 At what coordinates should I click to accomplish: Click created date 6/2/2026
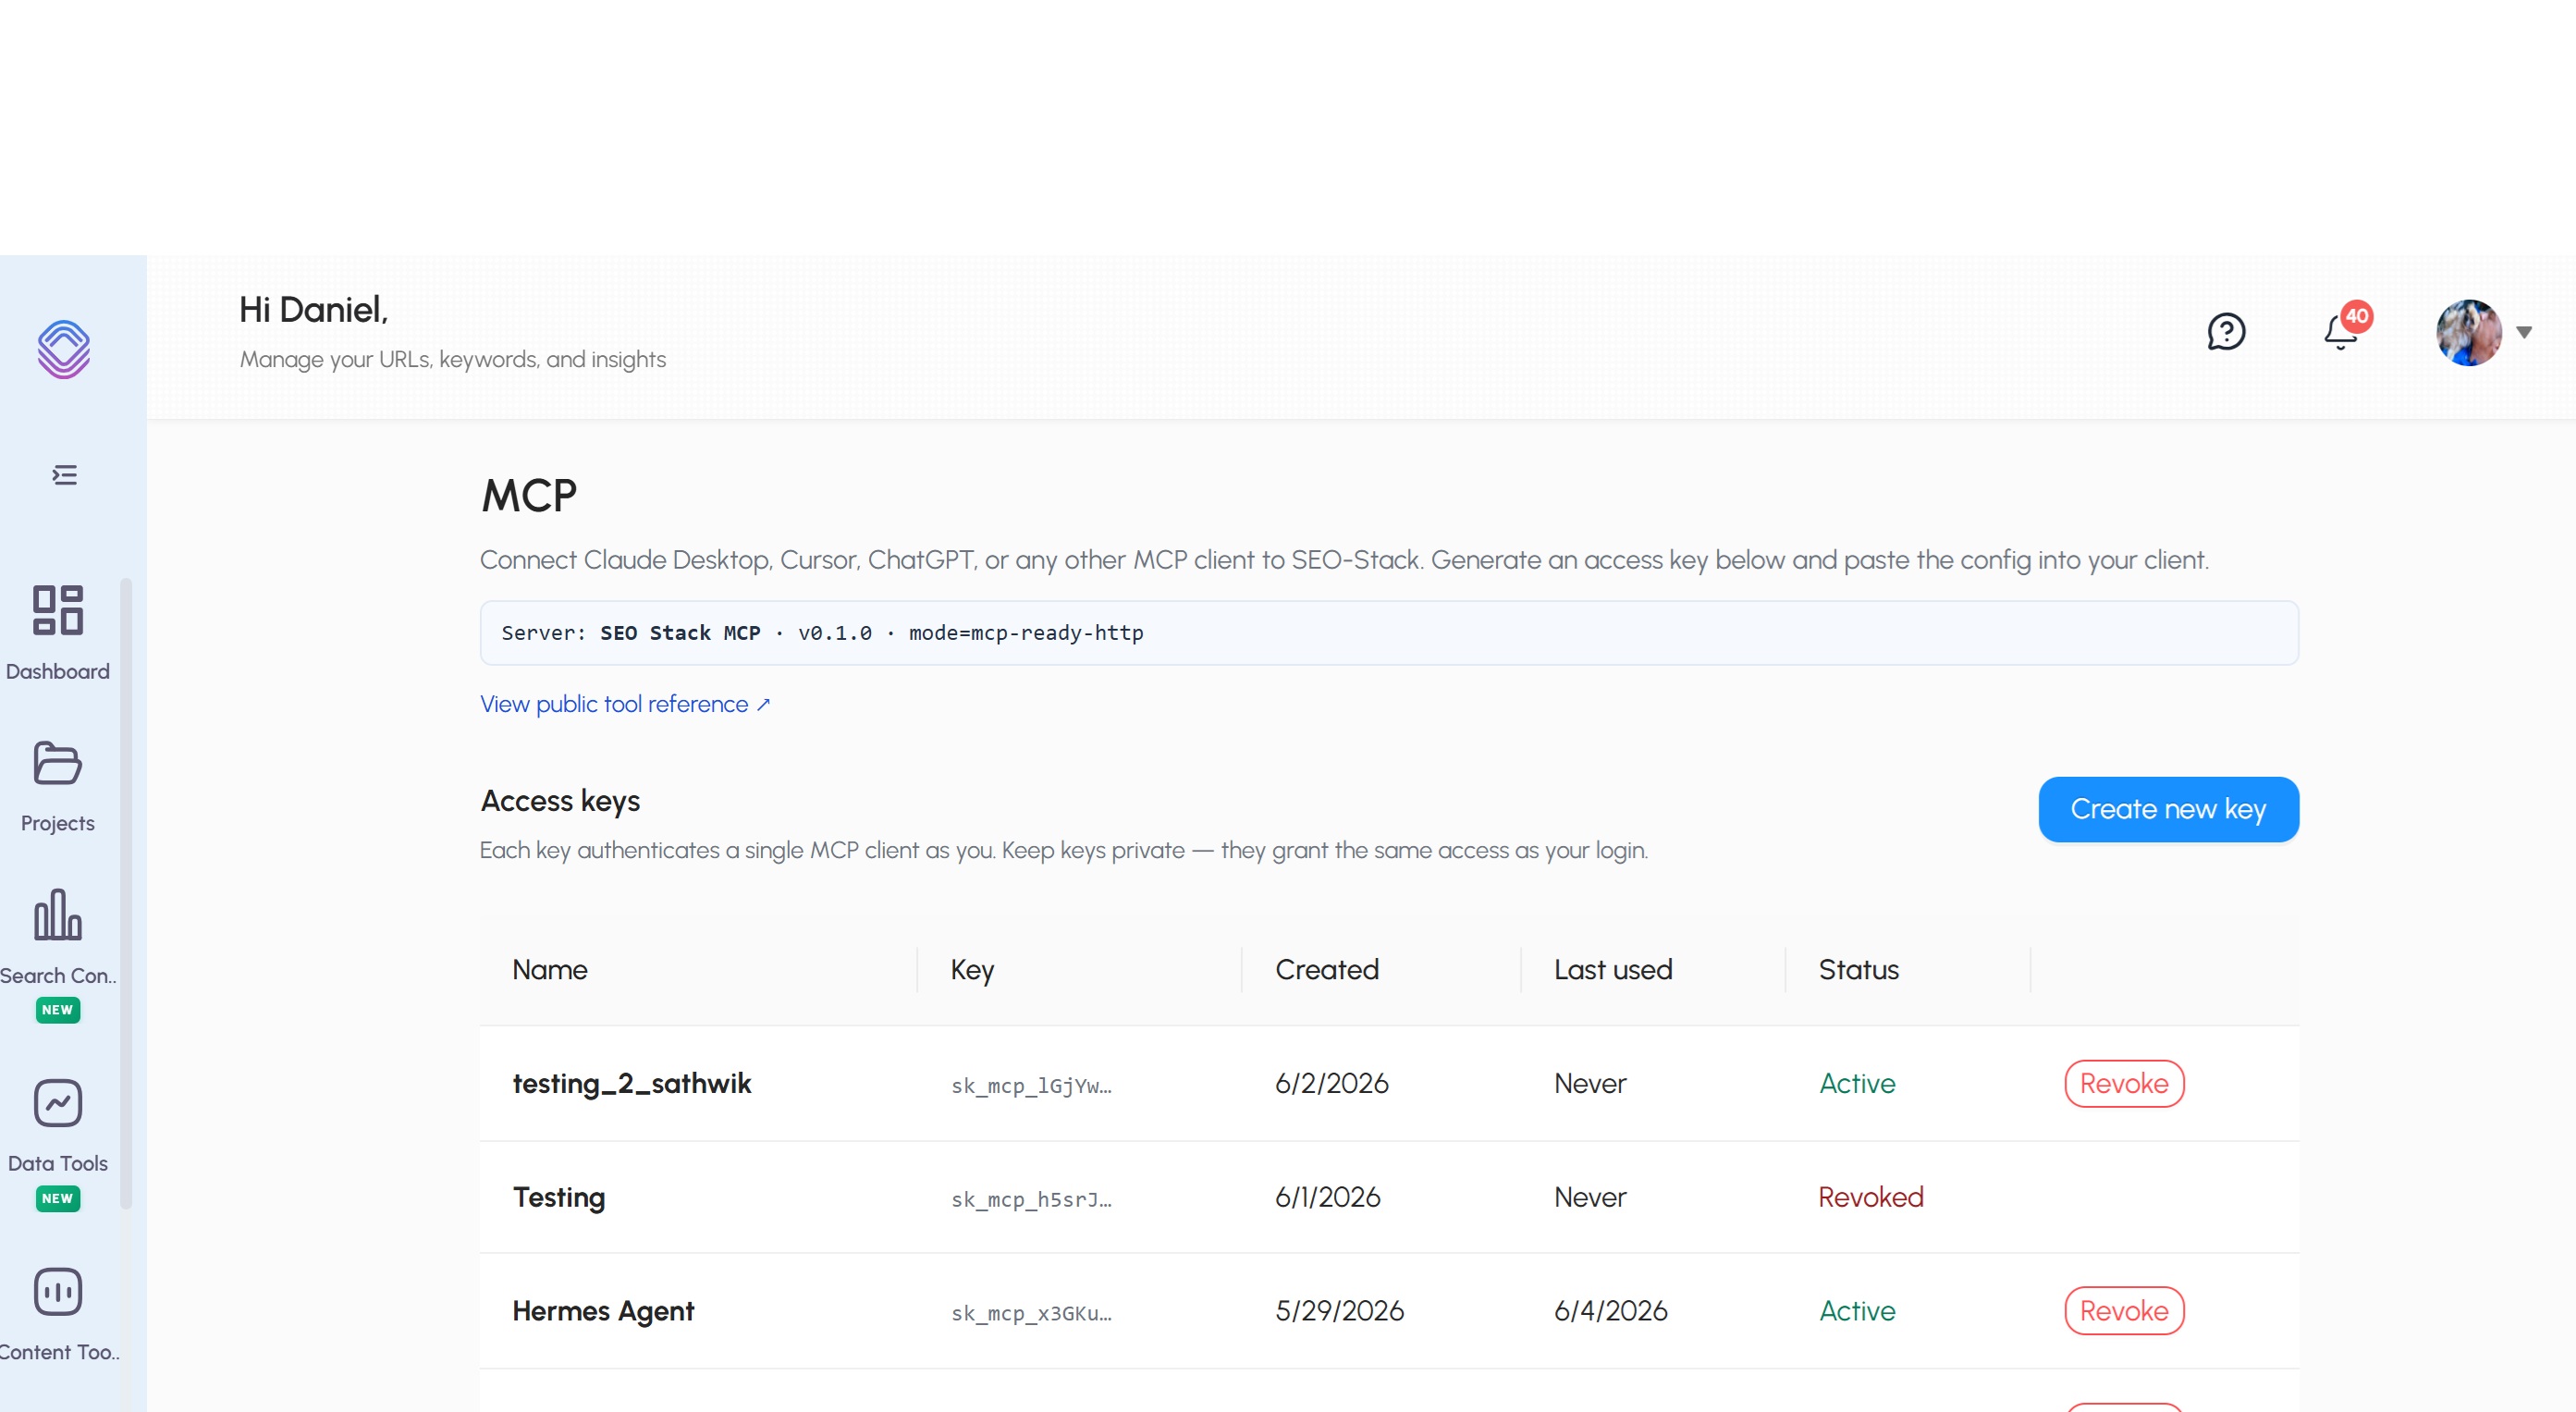pos(1332,1084)
